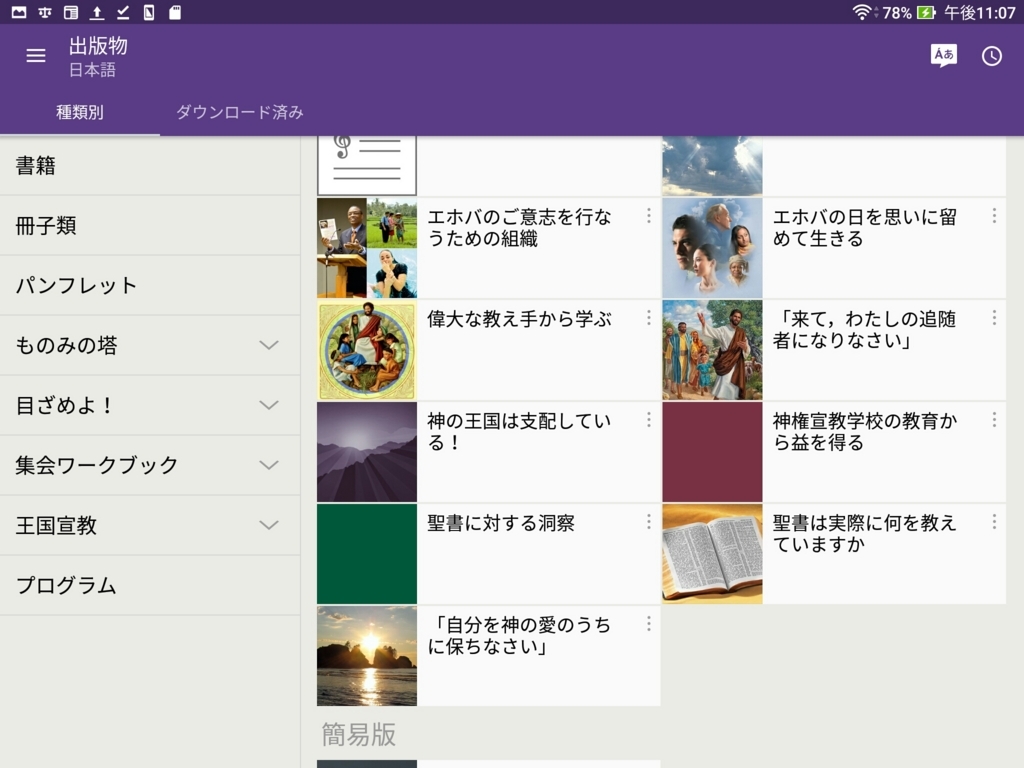The image size is (1024, 768).
Task: Tap the Wi-Fi status icon
Action: pos(861,12)
